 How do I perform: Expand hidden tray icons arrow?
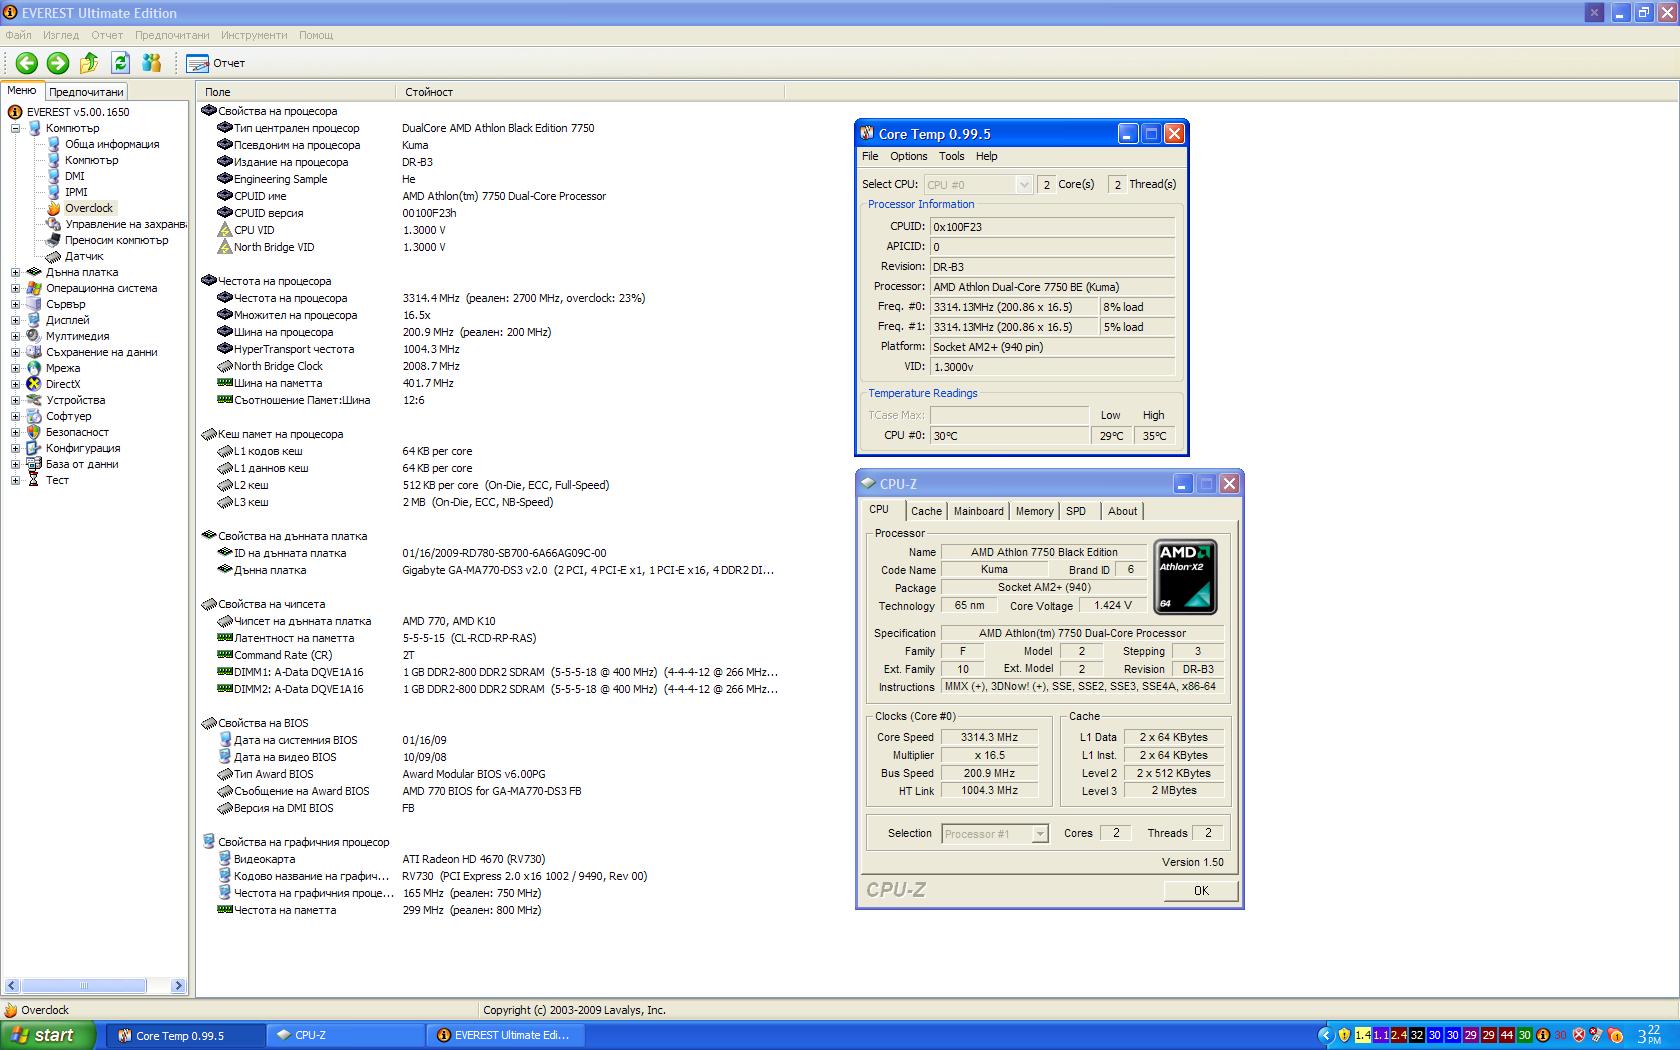point(1326,1035)
